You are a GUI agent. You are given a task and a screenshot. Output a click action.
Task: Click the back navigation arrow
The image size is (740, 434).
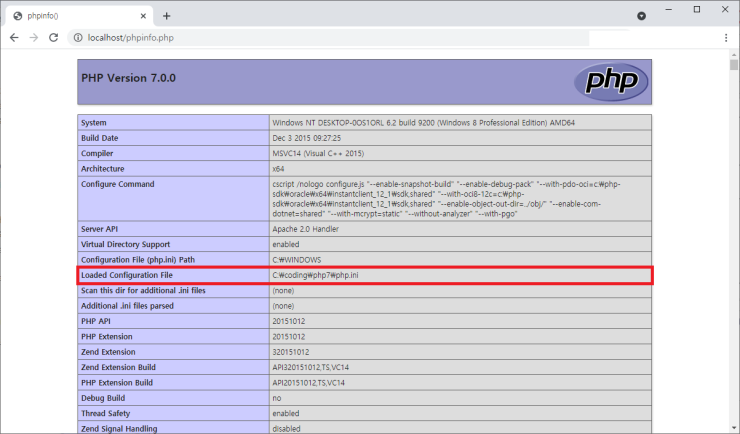point(14,37)
